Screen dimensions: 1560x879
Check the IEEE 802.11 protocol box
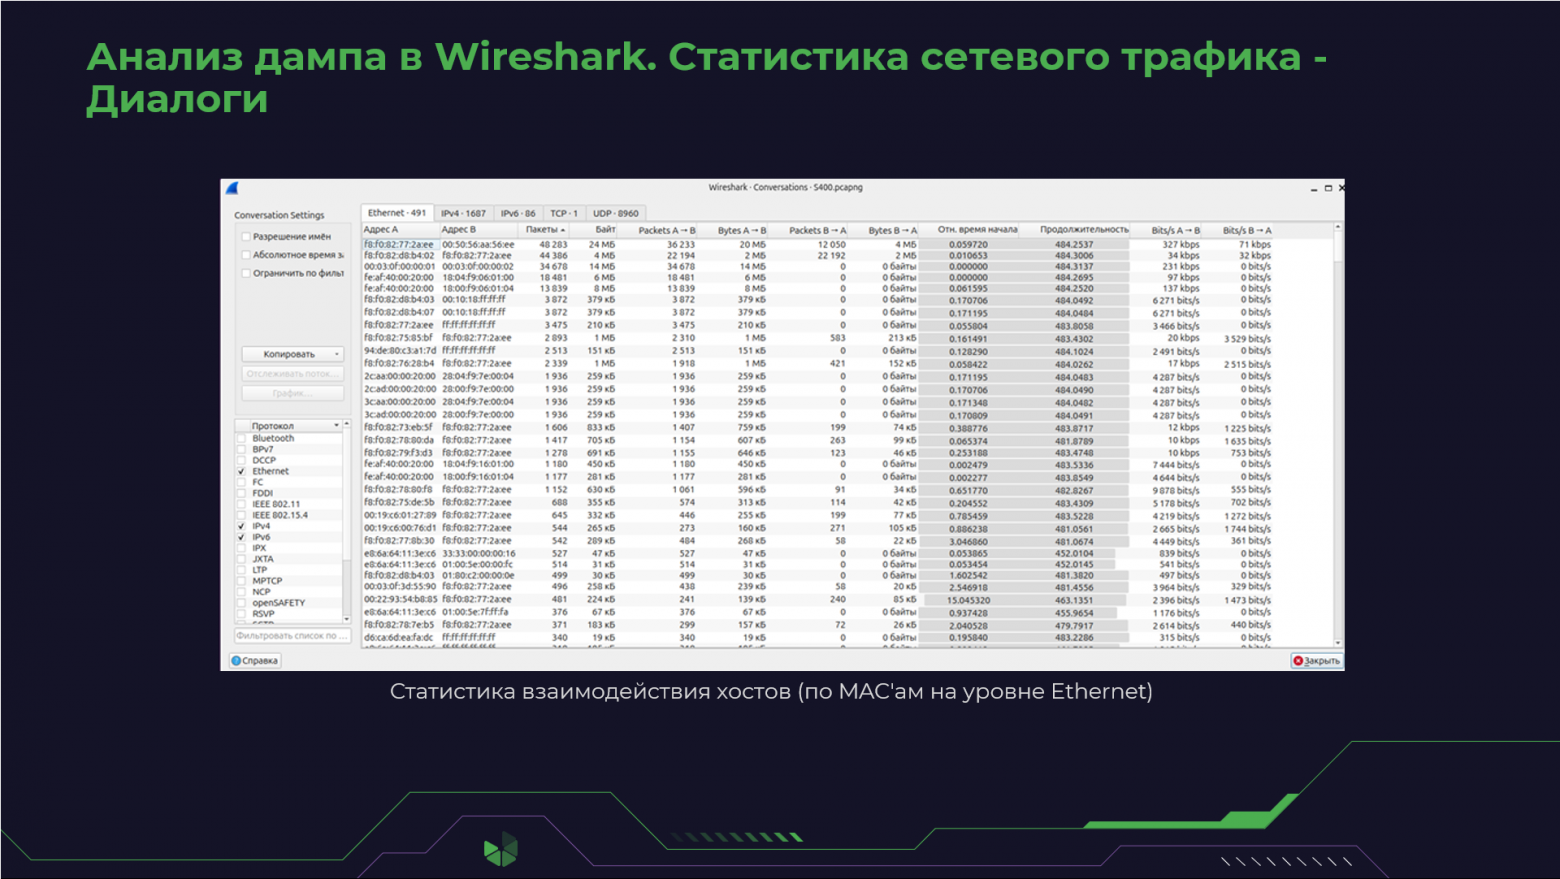point(241,504)
